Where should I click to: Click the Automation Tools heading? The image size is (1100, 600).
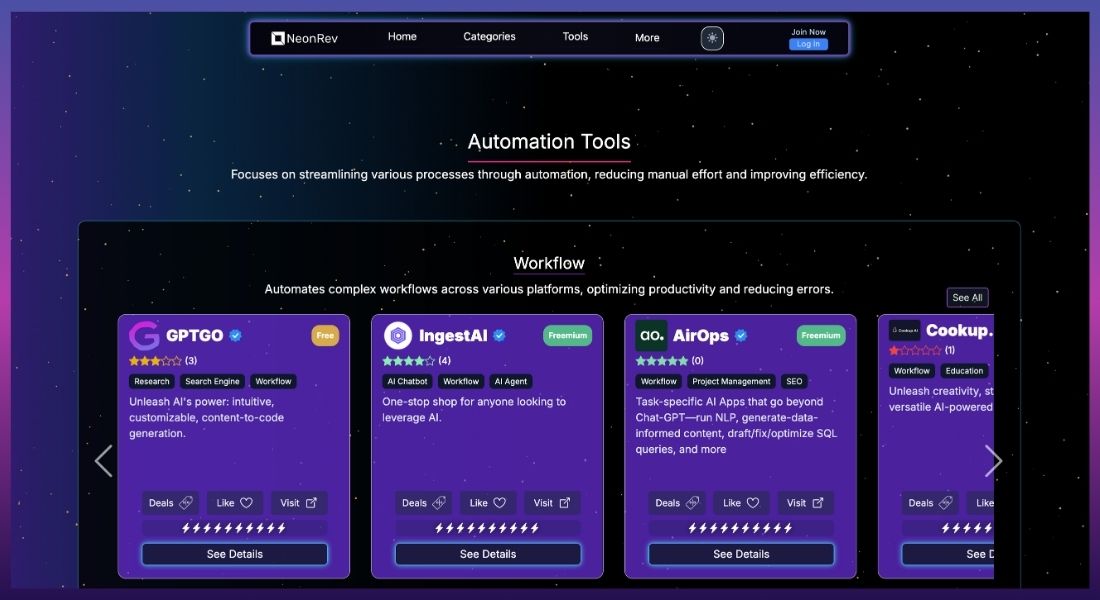[x=549, y=142]
